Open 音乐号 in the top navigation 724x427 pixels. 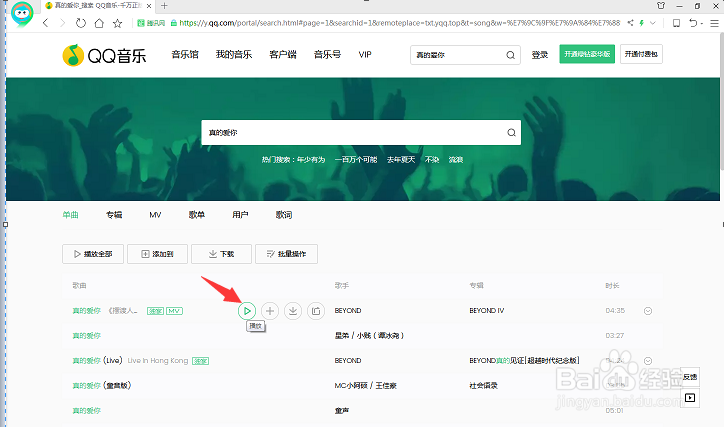point(327,54)
